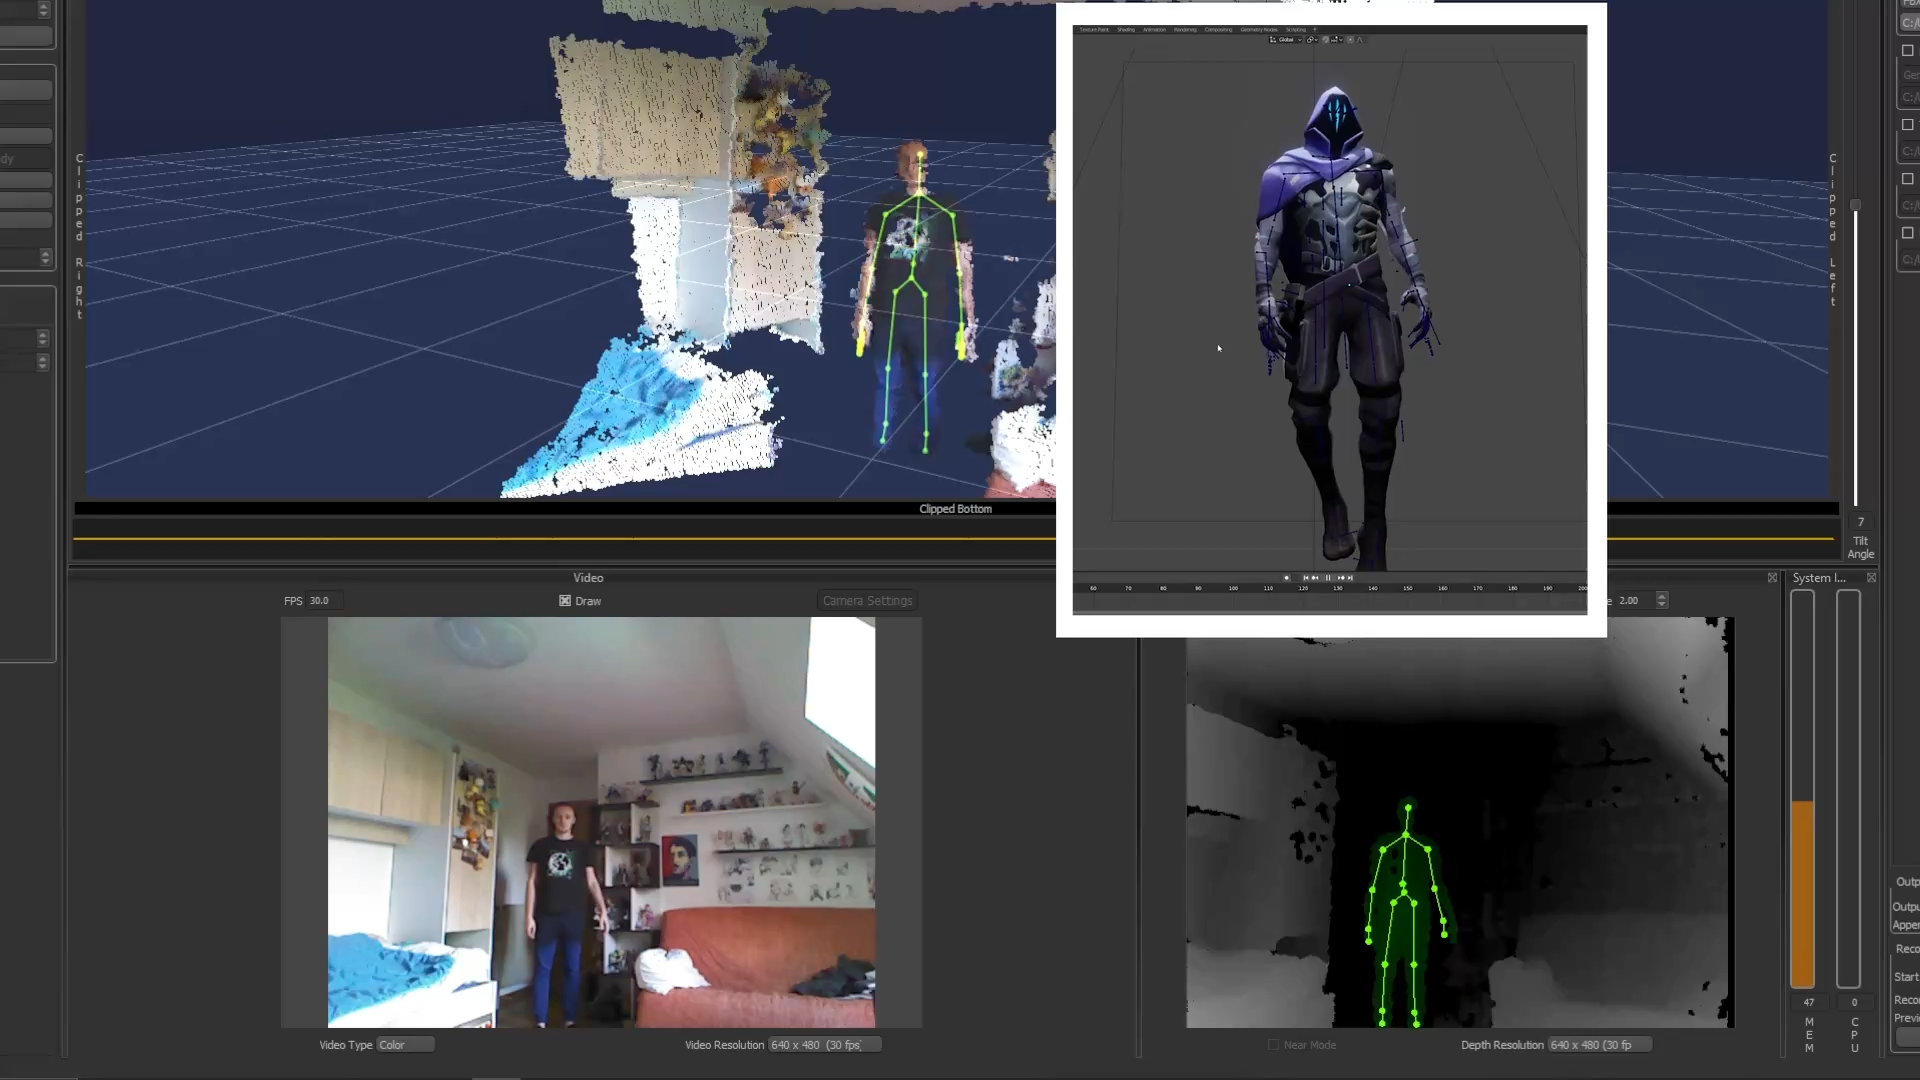Screen dimensions: 1920x1080
Task: Open the Animation workspace tab in Blender
Action: pyautogui.click(x=1155, y=30)
